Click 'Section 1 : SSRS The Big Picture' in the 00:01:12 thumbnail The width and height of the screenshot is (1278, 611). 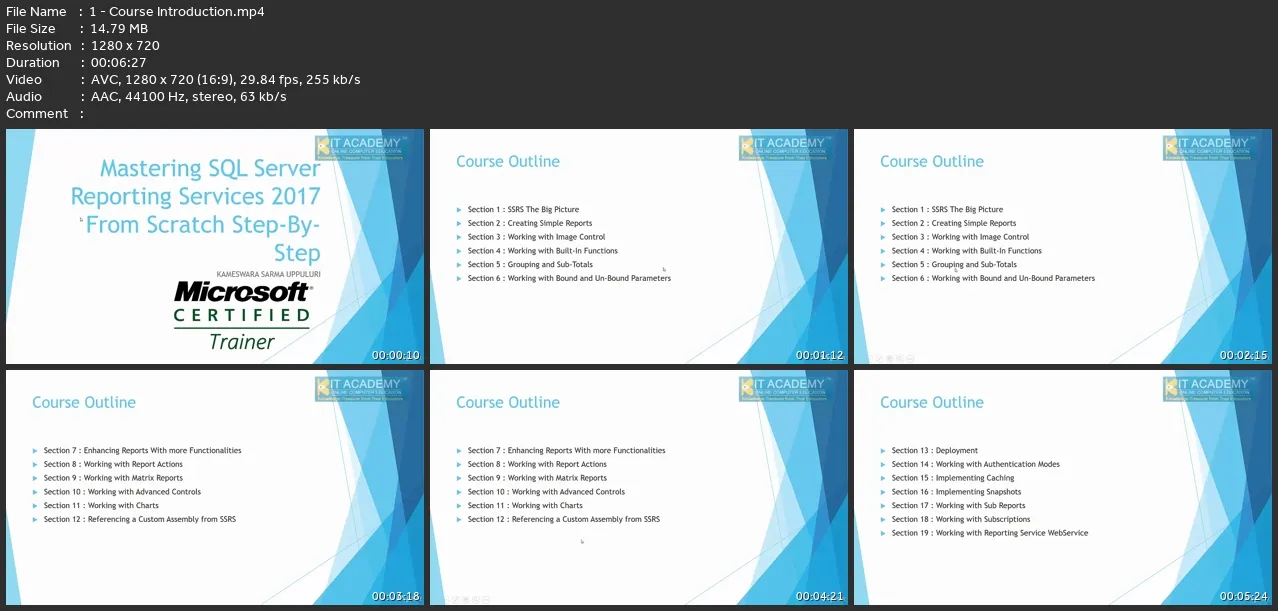(x=523, y=210)
